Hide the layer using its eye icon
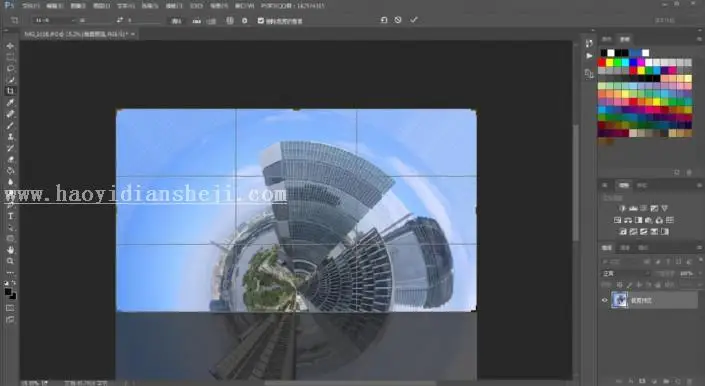This screenshot has height=386, width=705. coord(604,300)
